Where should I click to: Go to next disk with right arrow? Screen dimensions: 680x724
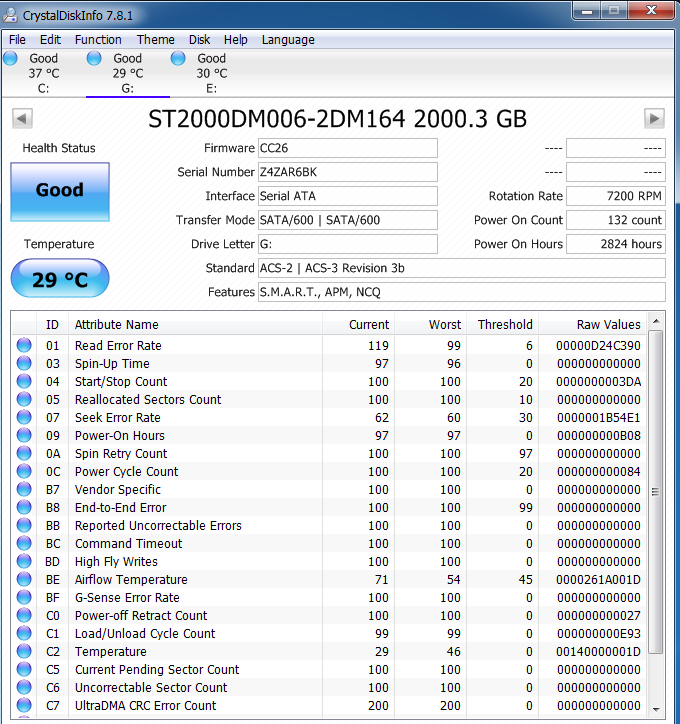[654, 119]
